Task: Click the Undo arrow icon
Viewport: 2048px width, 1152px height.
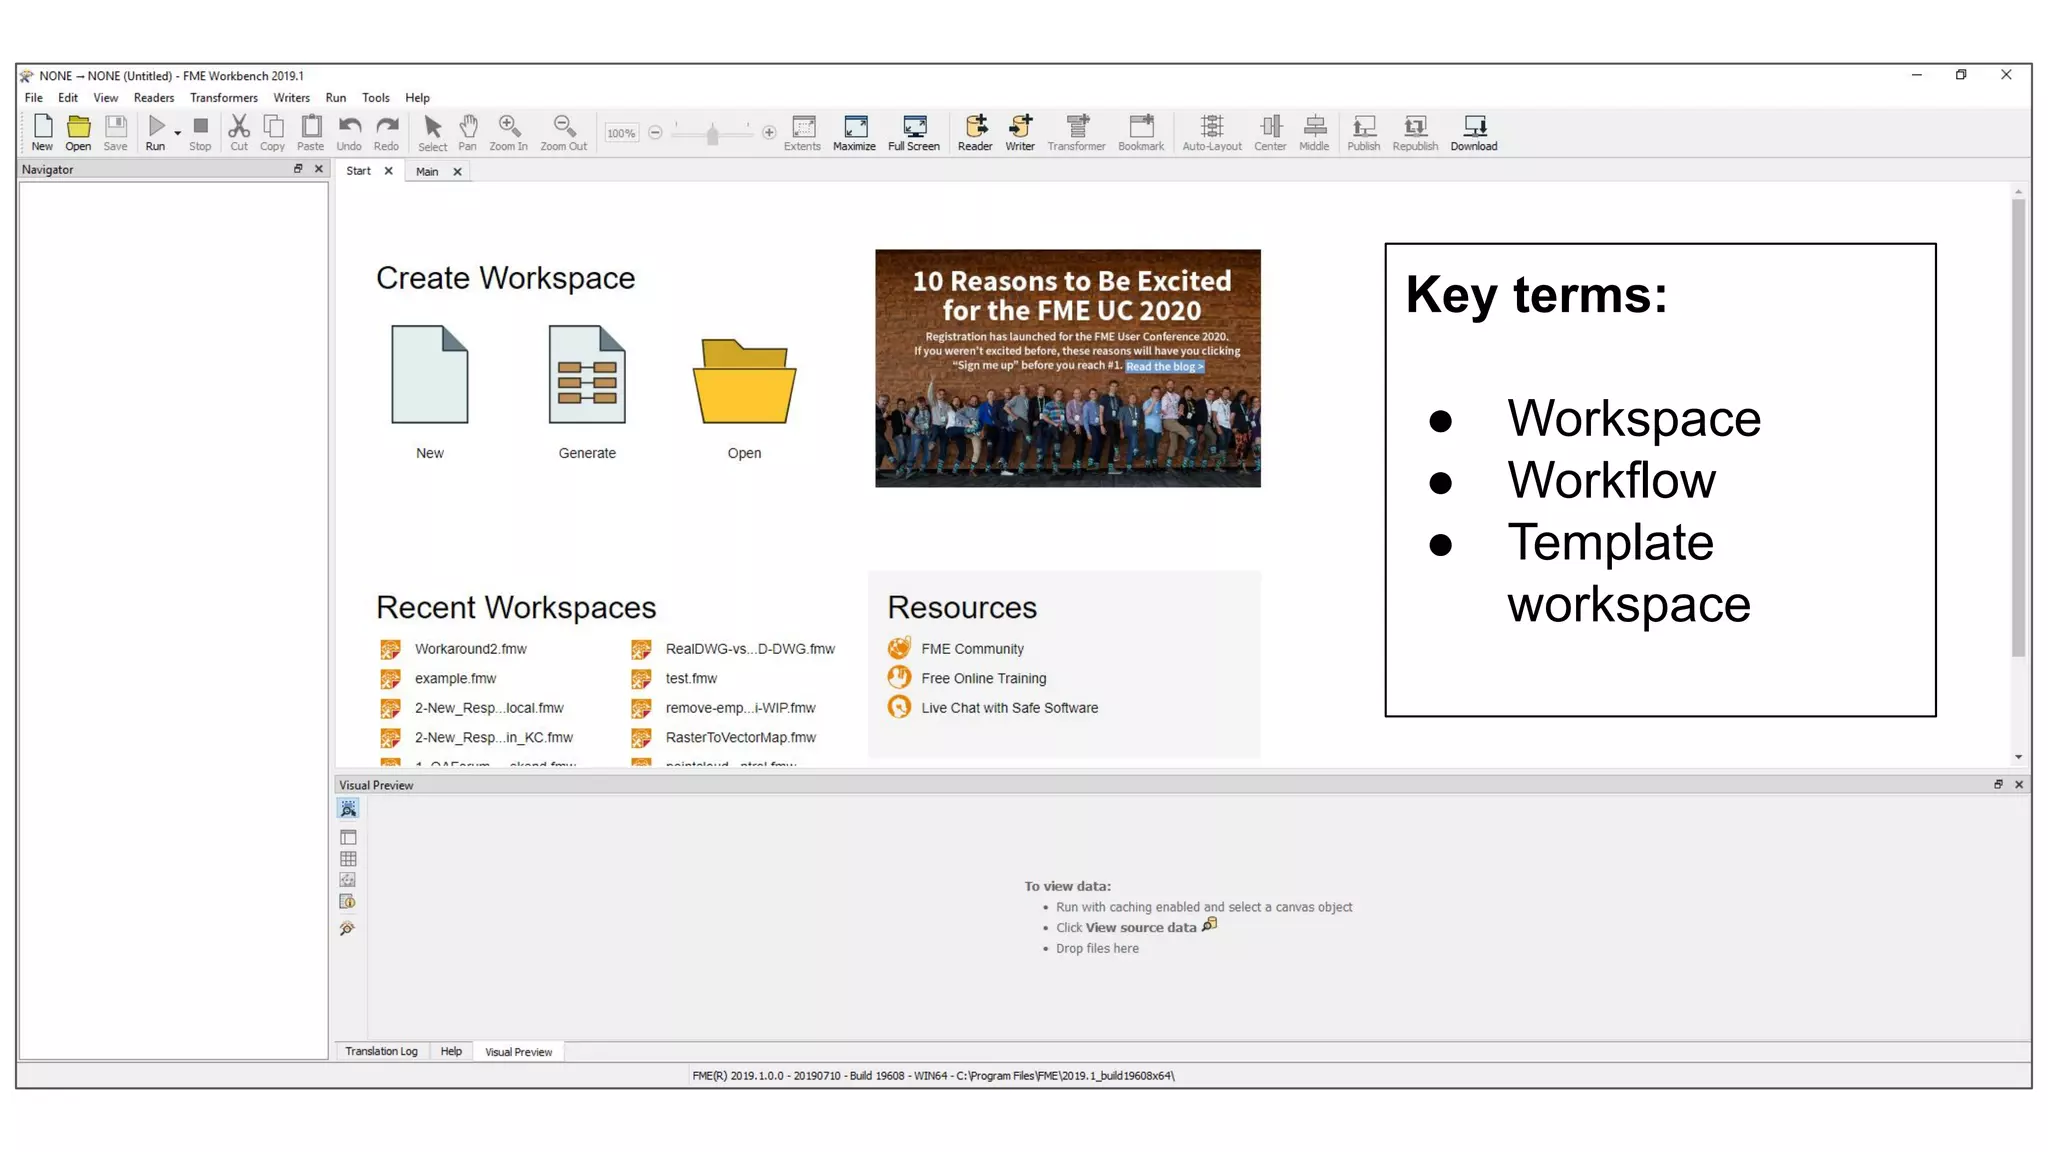Action: click(349, 132)
